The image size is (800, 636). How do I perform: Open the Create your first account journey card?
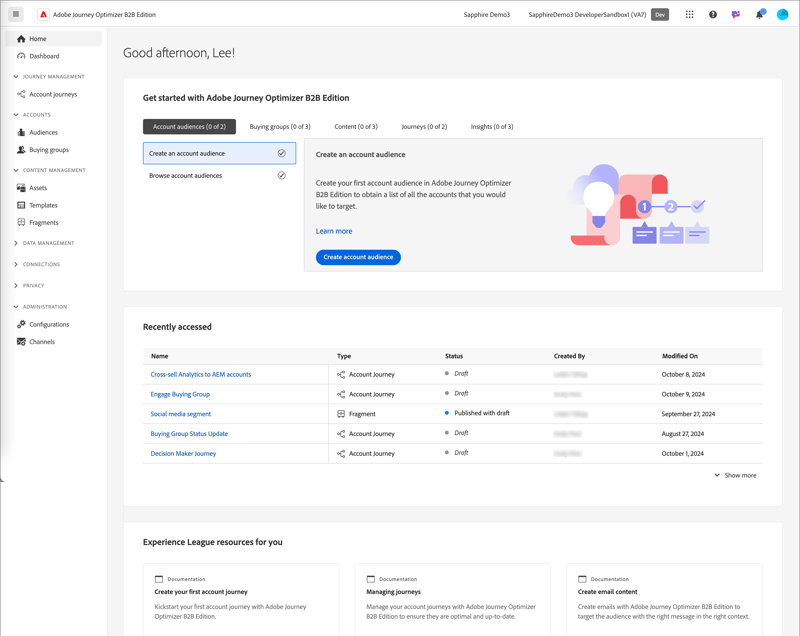click(241, 599)
